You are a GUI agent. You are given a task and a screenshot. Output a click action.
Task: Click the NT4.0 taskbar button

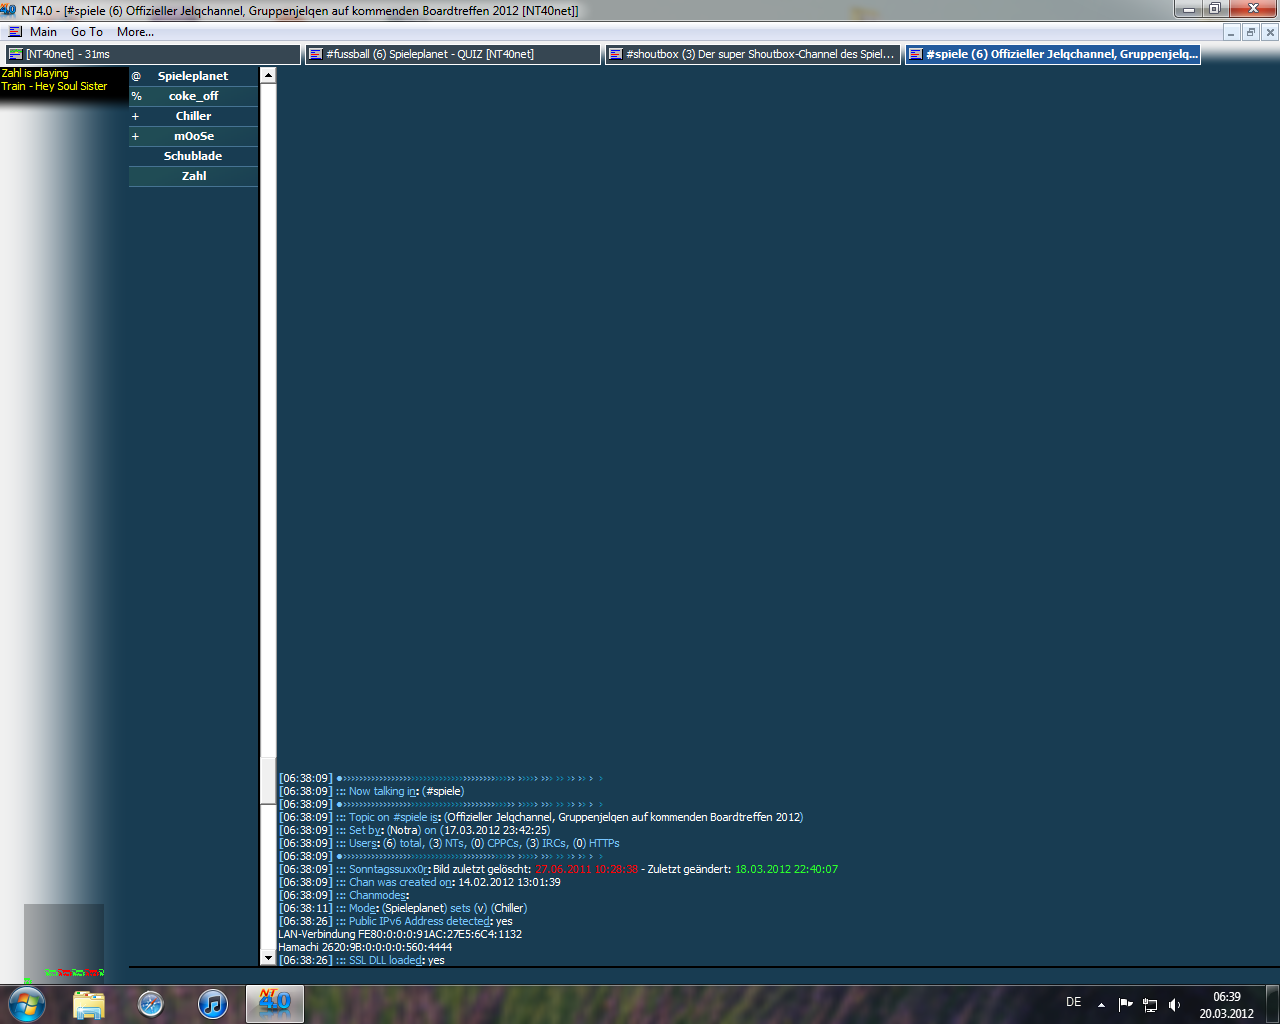[x=275, y=1004]
